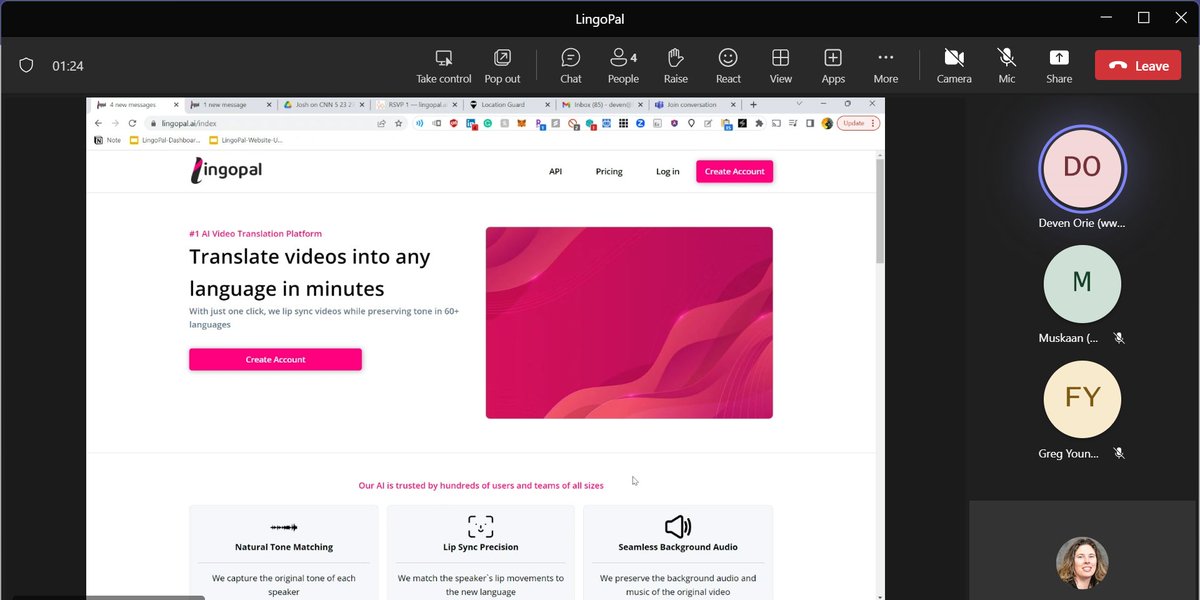Image resolution: width=1200 pixels, height=600 pixels.
Task: Pop out the shared content
Action: coord(502,66)
